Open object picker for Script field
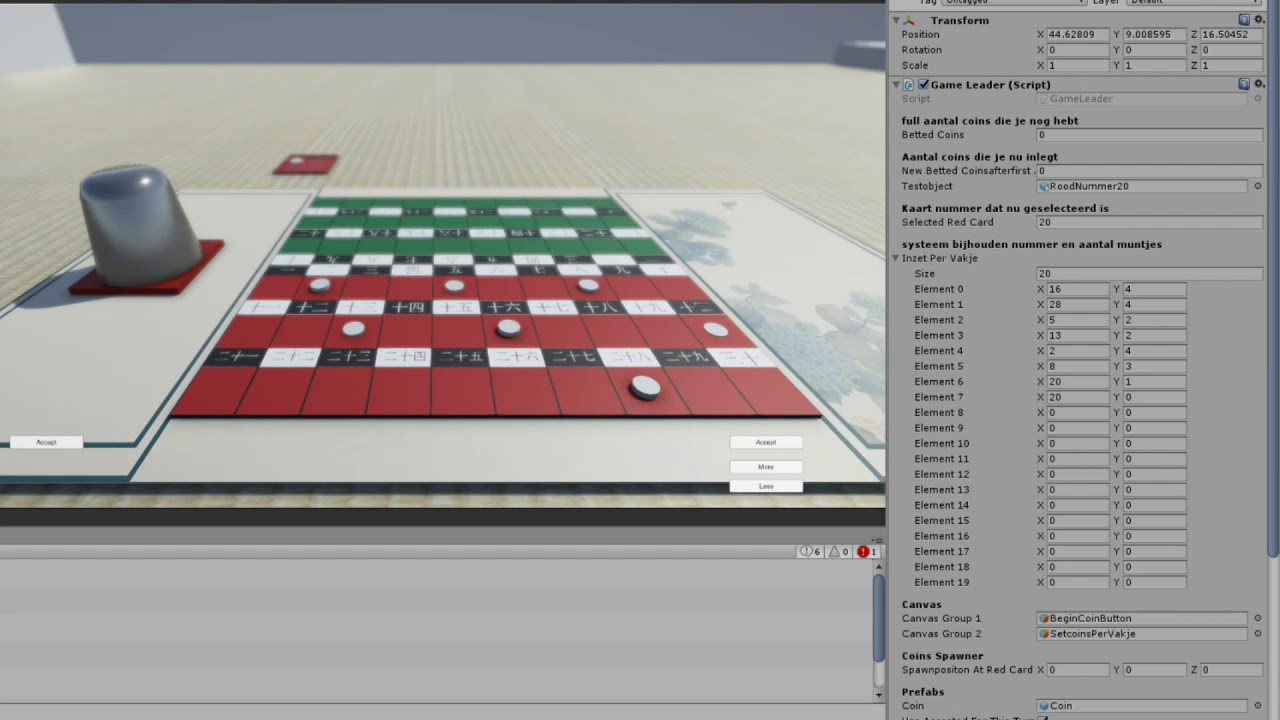The width and height of the screenshot is (1280, 720). point(1258,99)
